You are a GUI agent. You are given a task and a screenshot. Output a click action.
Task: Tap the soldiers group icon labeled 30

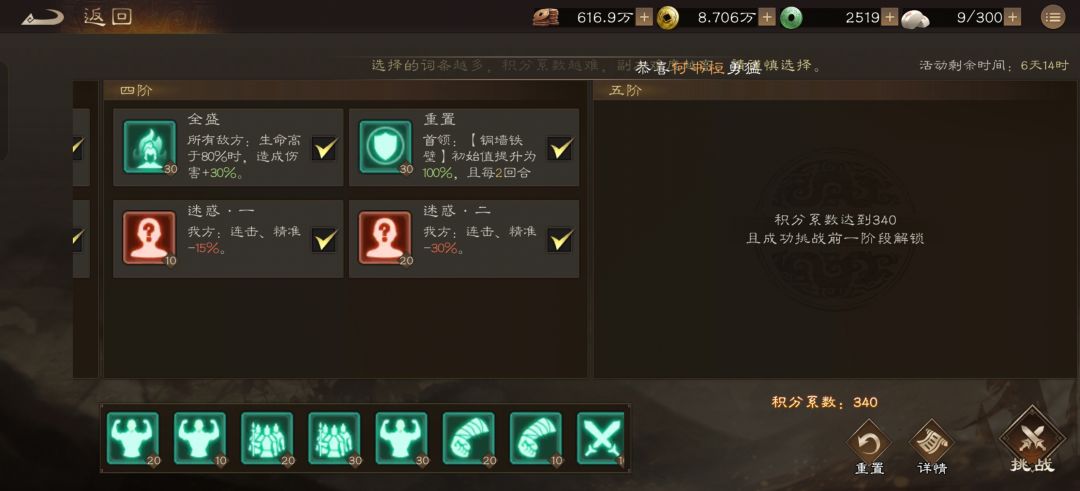tap(334, 438)
